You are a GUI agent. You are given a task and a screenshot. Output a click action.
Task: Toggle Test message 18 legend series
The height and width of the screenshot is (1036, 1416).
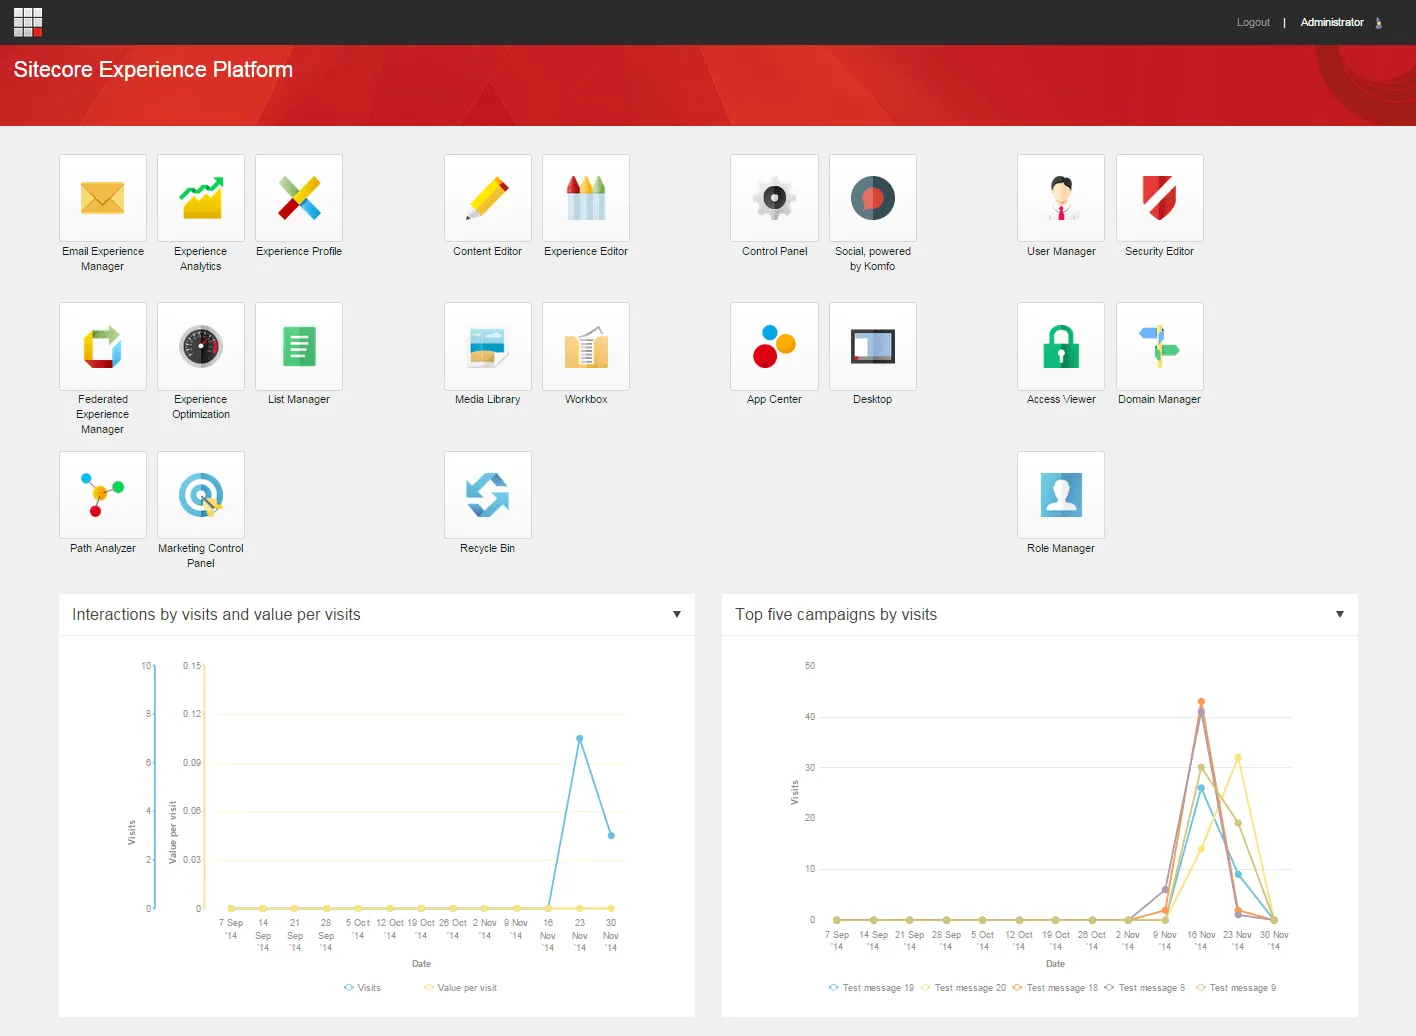pyautogui.click(x=1055, y=988)
